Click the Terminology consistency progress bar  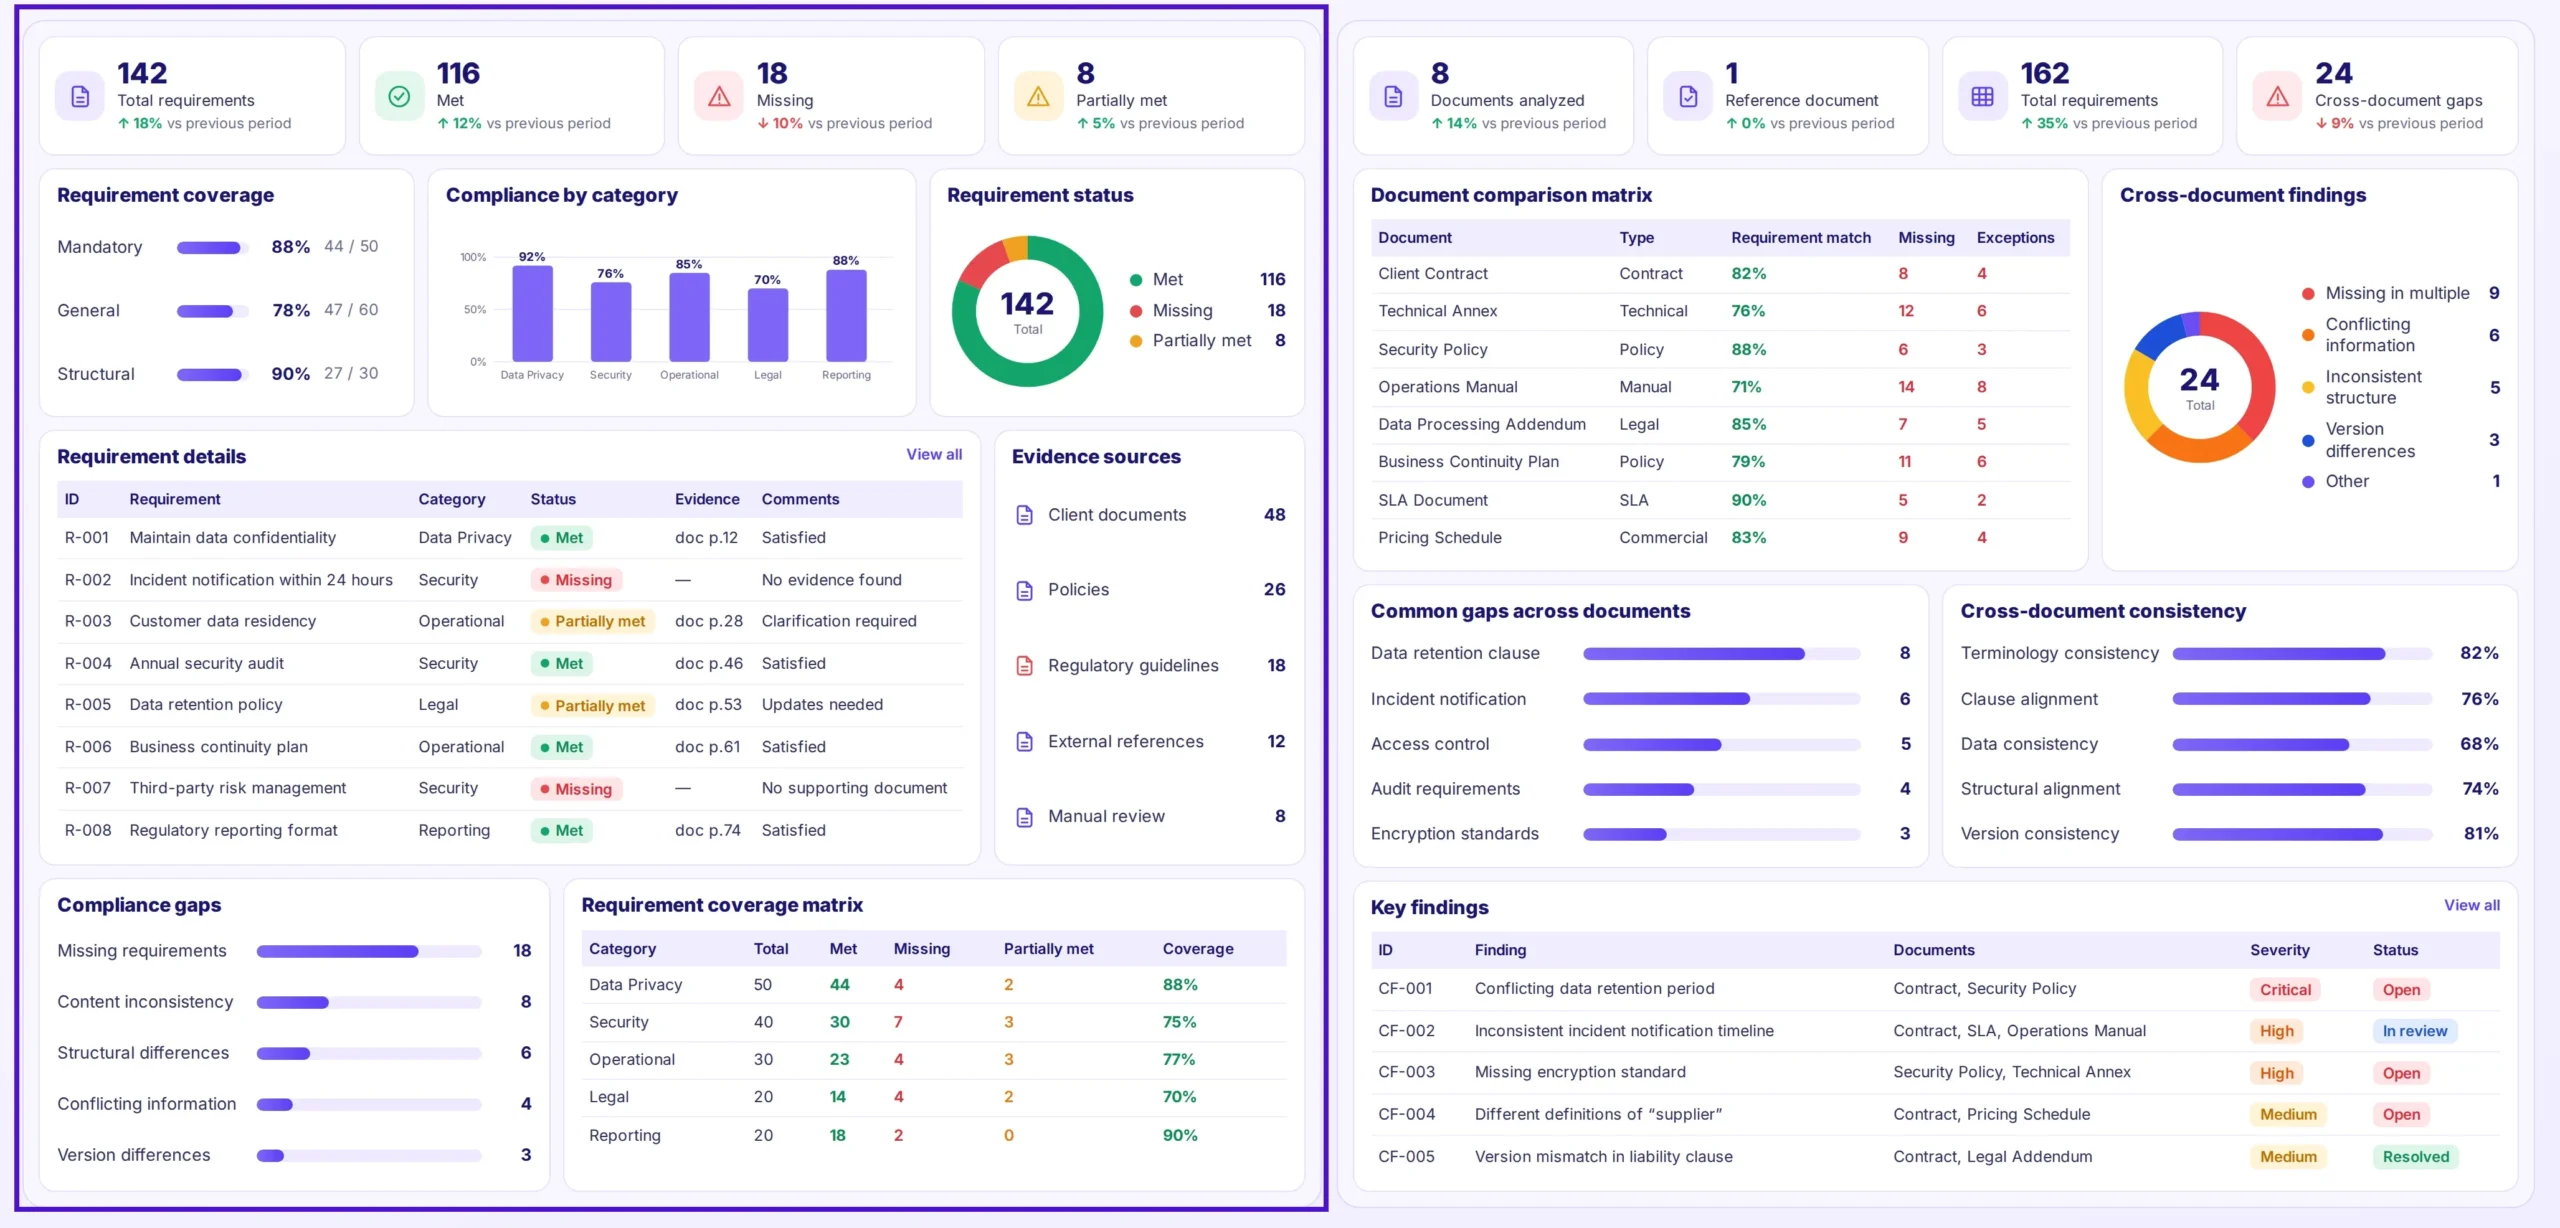[2302, 654]
